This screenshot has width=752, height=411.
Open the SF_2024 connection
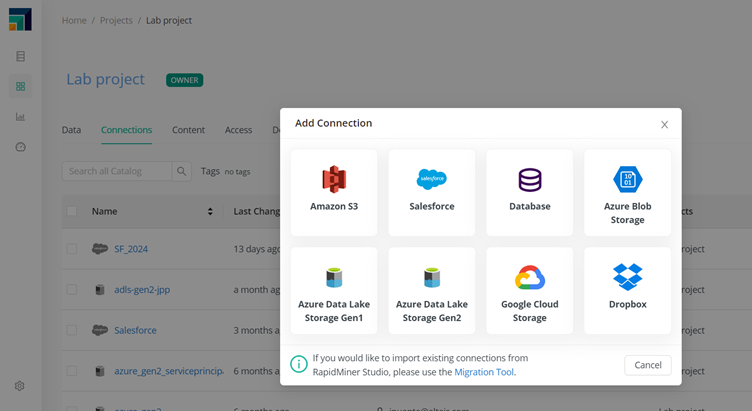(x=131, y=249)
